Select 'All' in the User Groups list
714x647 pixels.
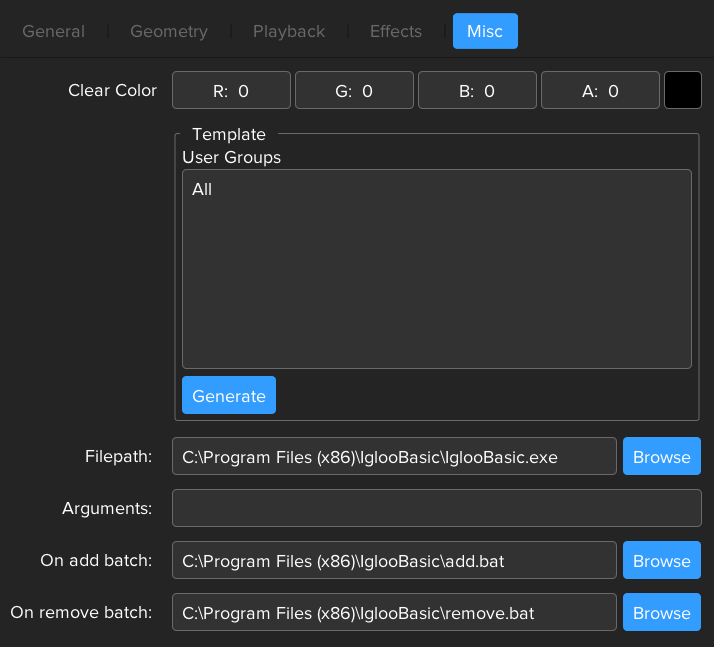point(203,189)
